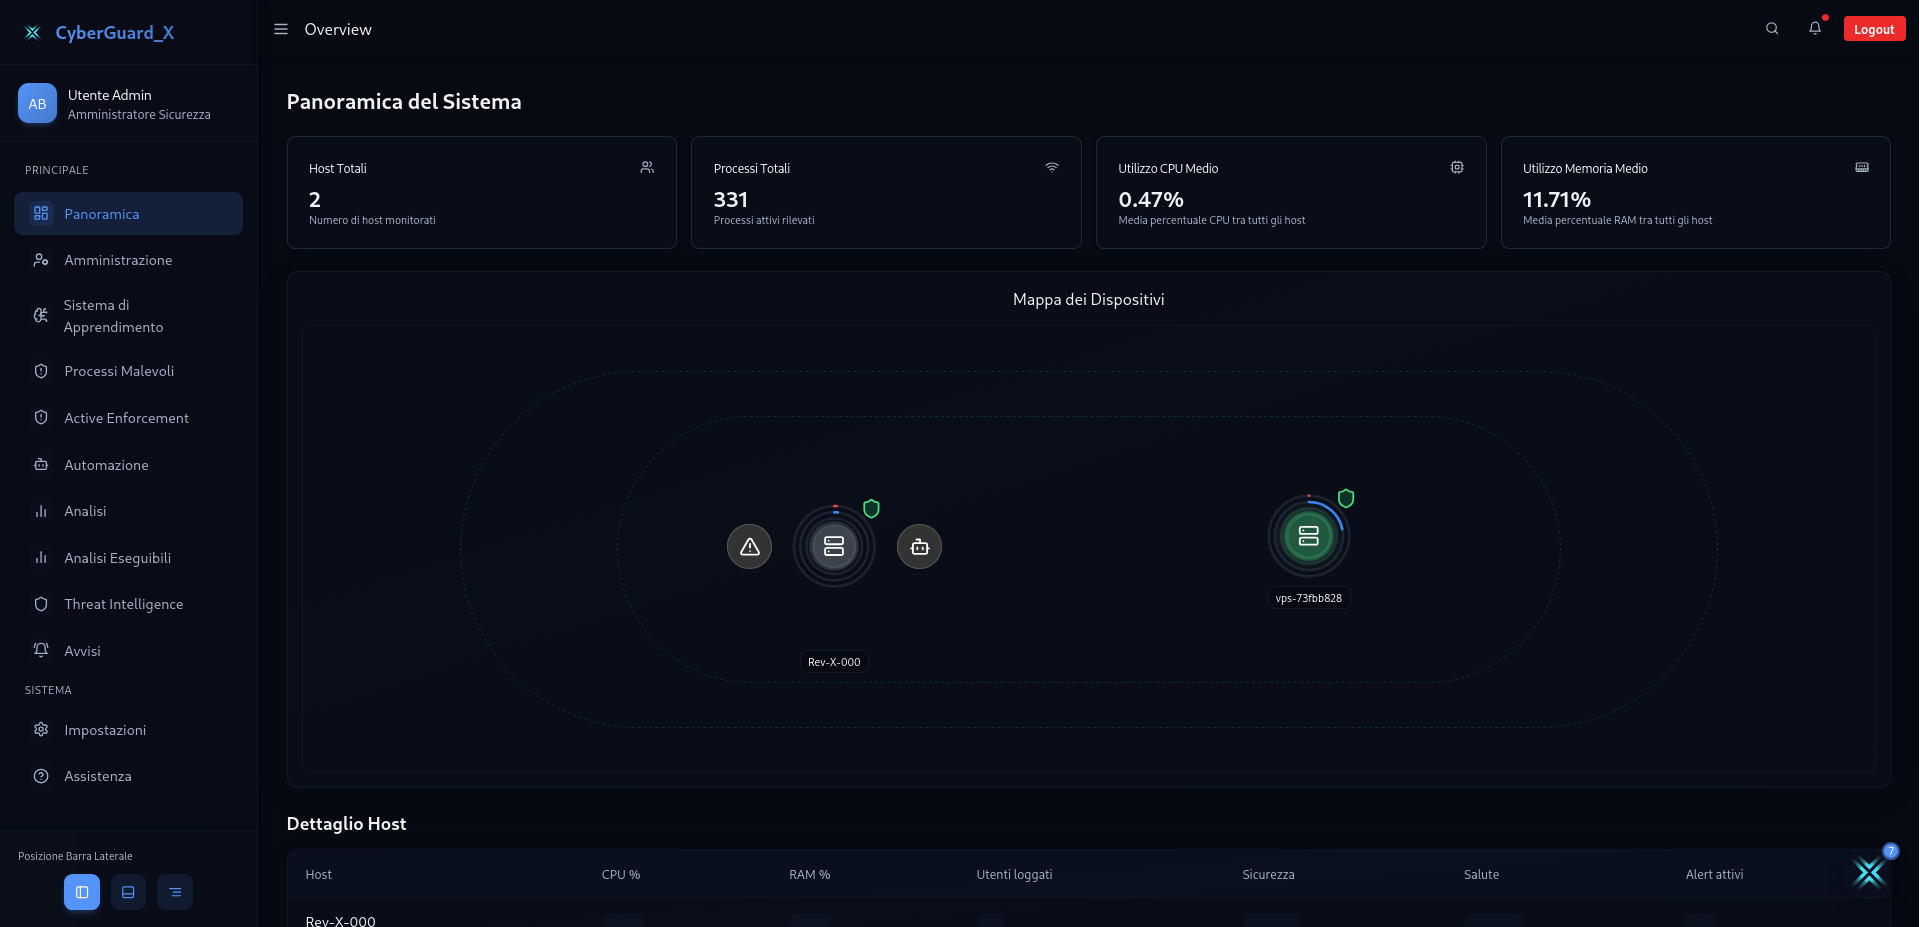Click the search magnifier icon
1920x927 pixels.
point(1772,29)
